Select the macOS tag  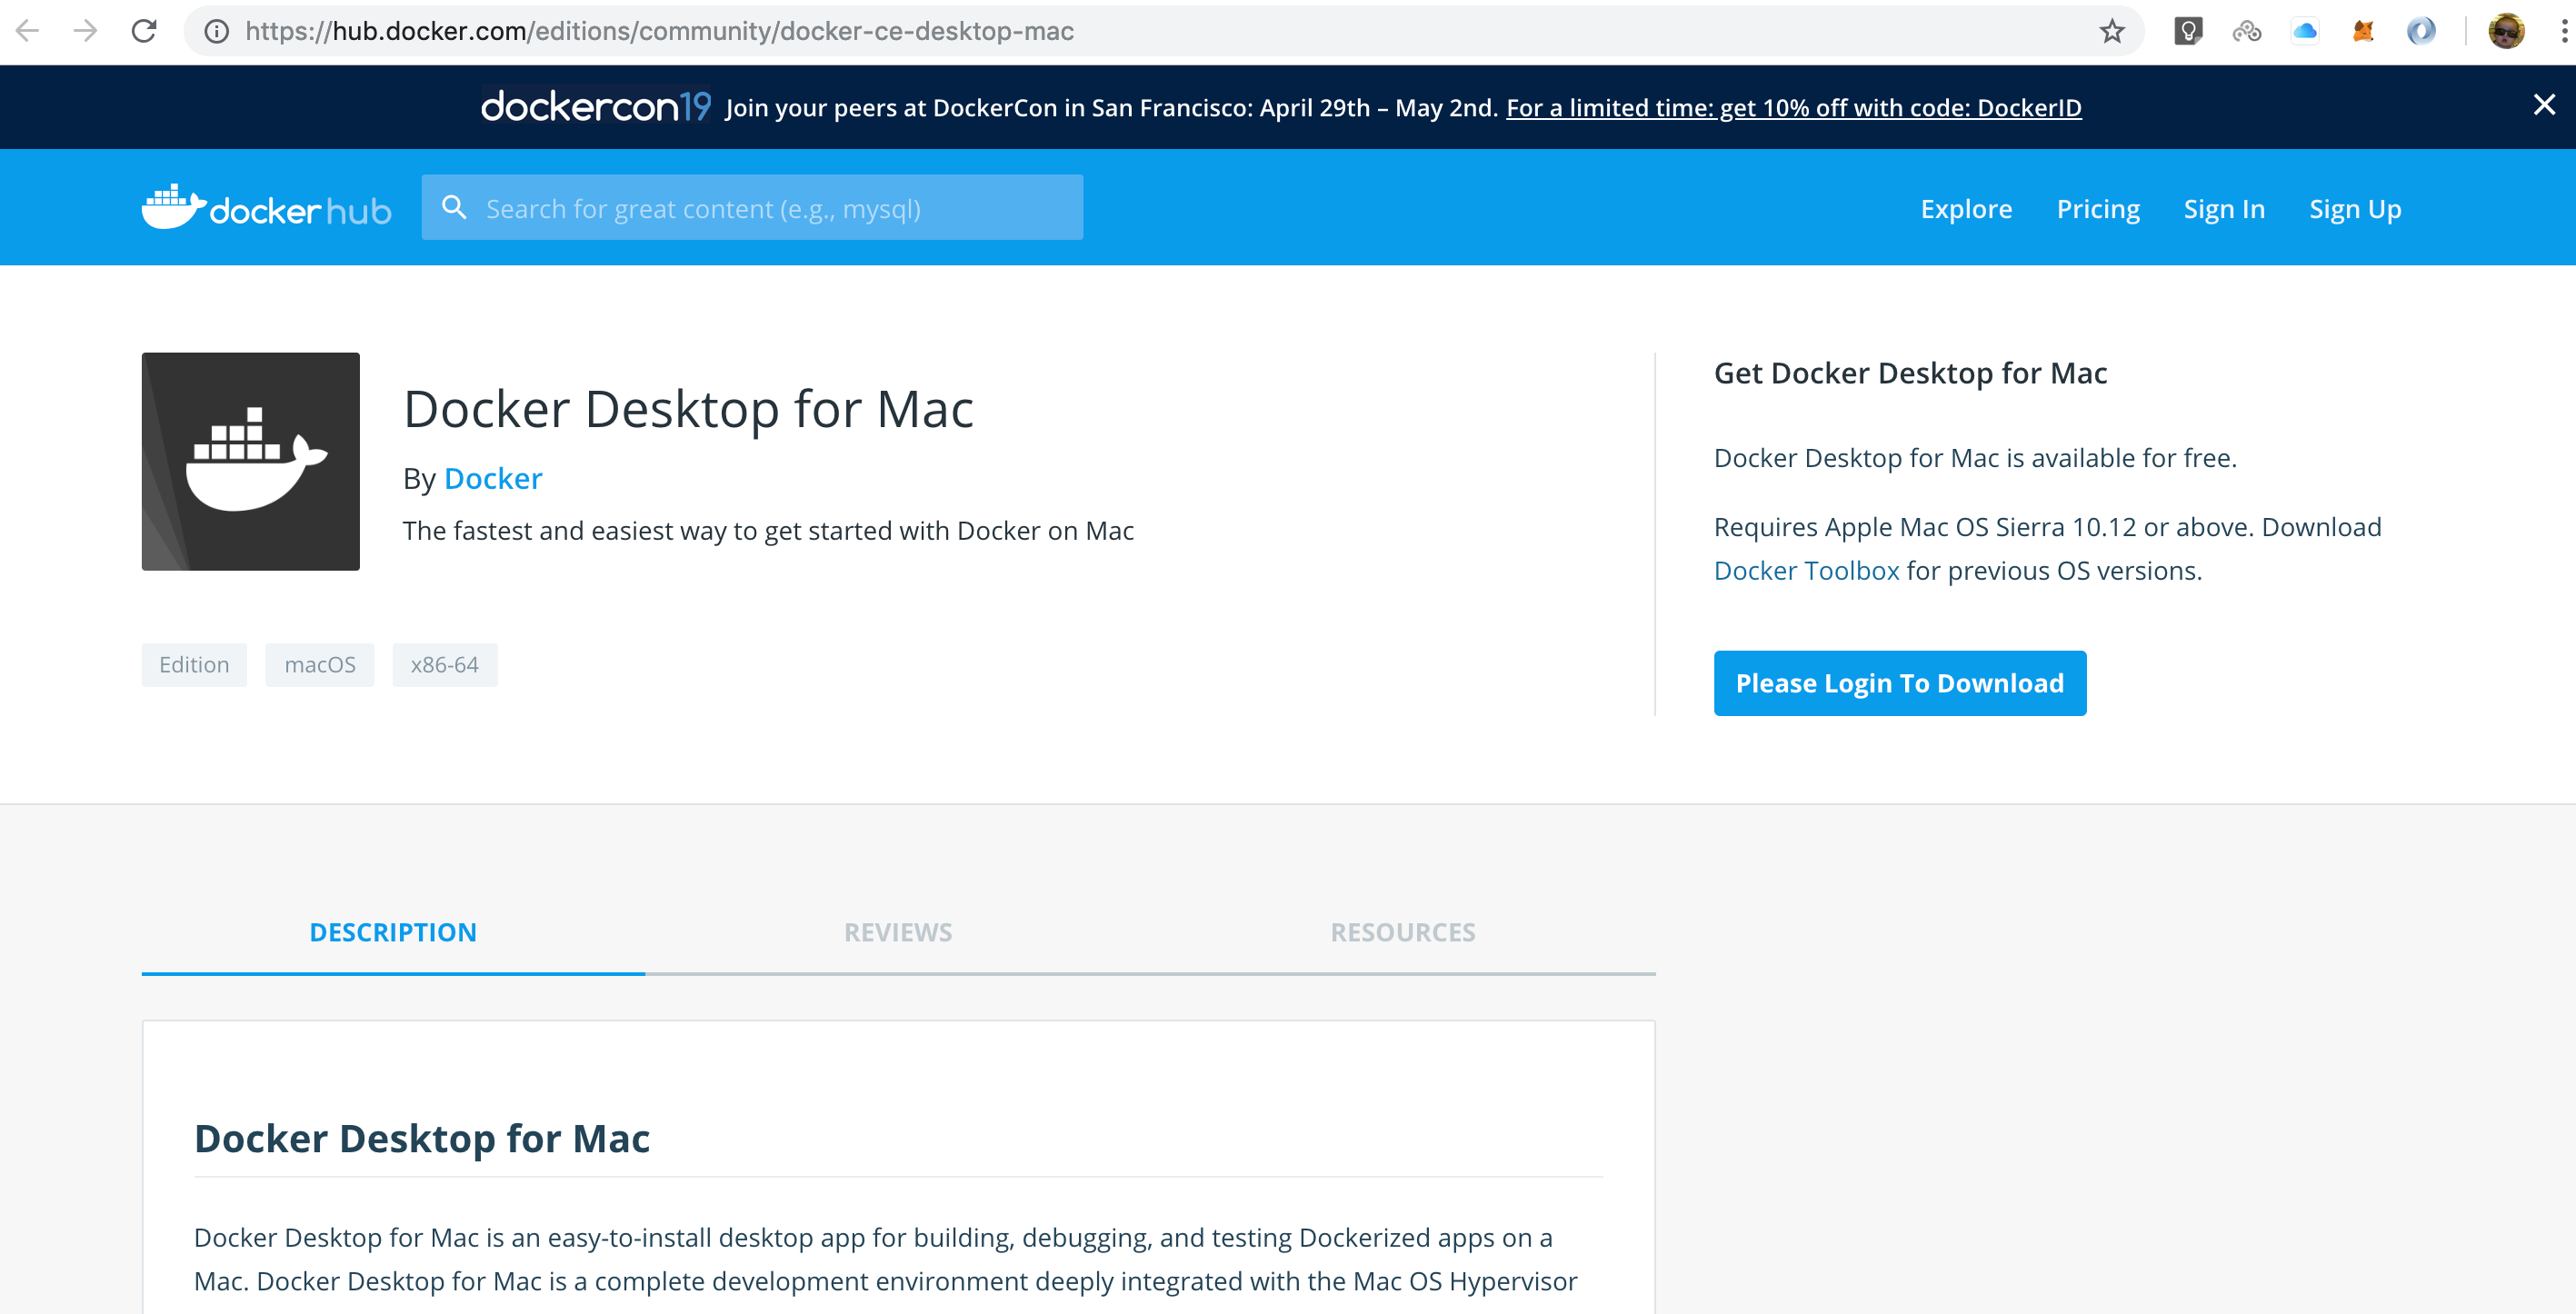(x=320, y=665)
